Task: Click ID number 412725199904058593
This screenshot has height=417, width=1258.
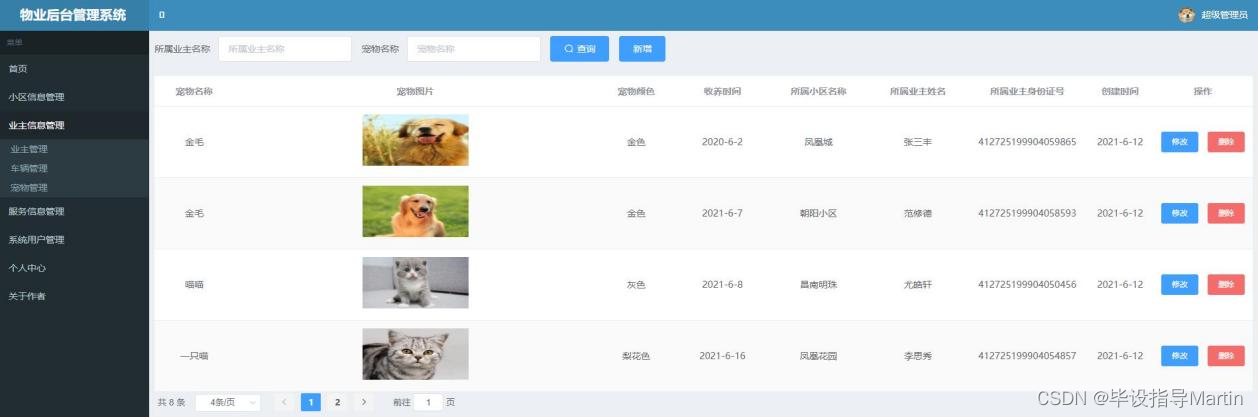Action: click(x=1027, y=213)
